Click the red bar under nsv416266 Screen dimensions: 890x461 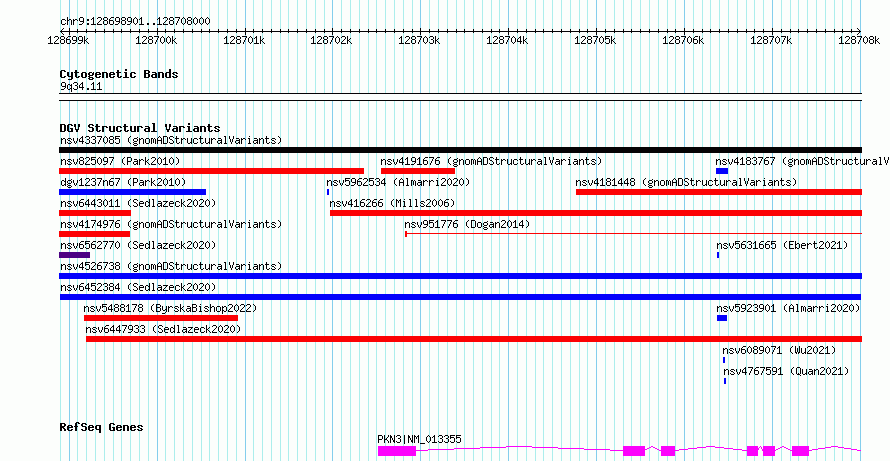pos(596,213)
